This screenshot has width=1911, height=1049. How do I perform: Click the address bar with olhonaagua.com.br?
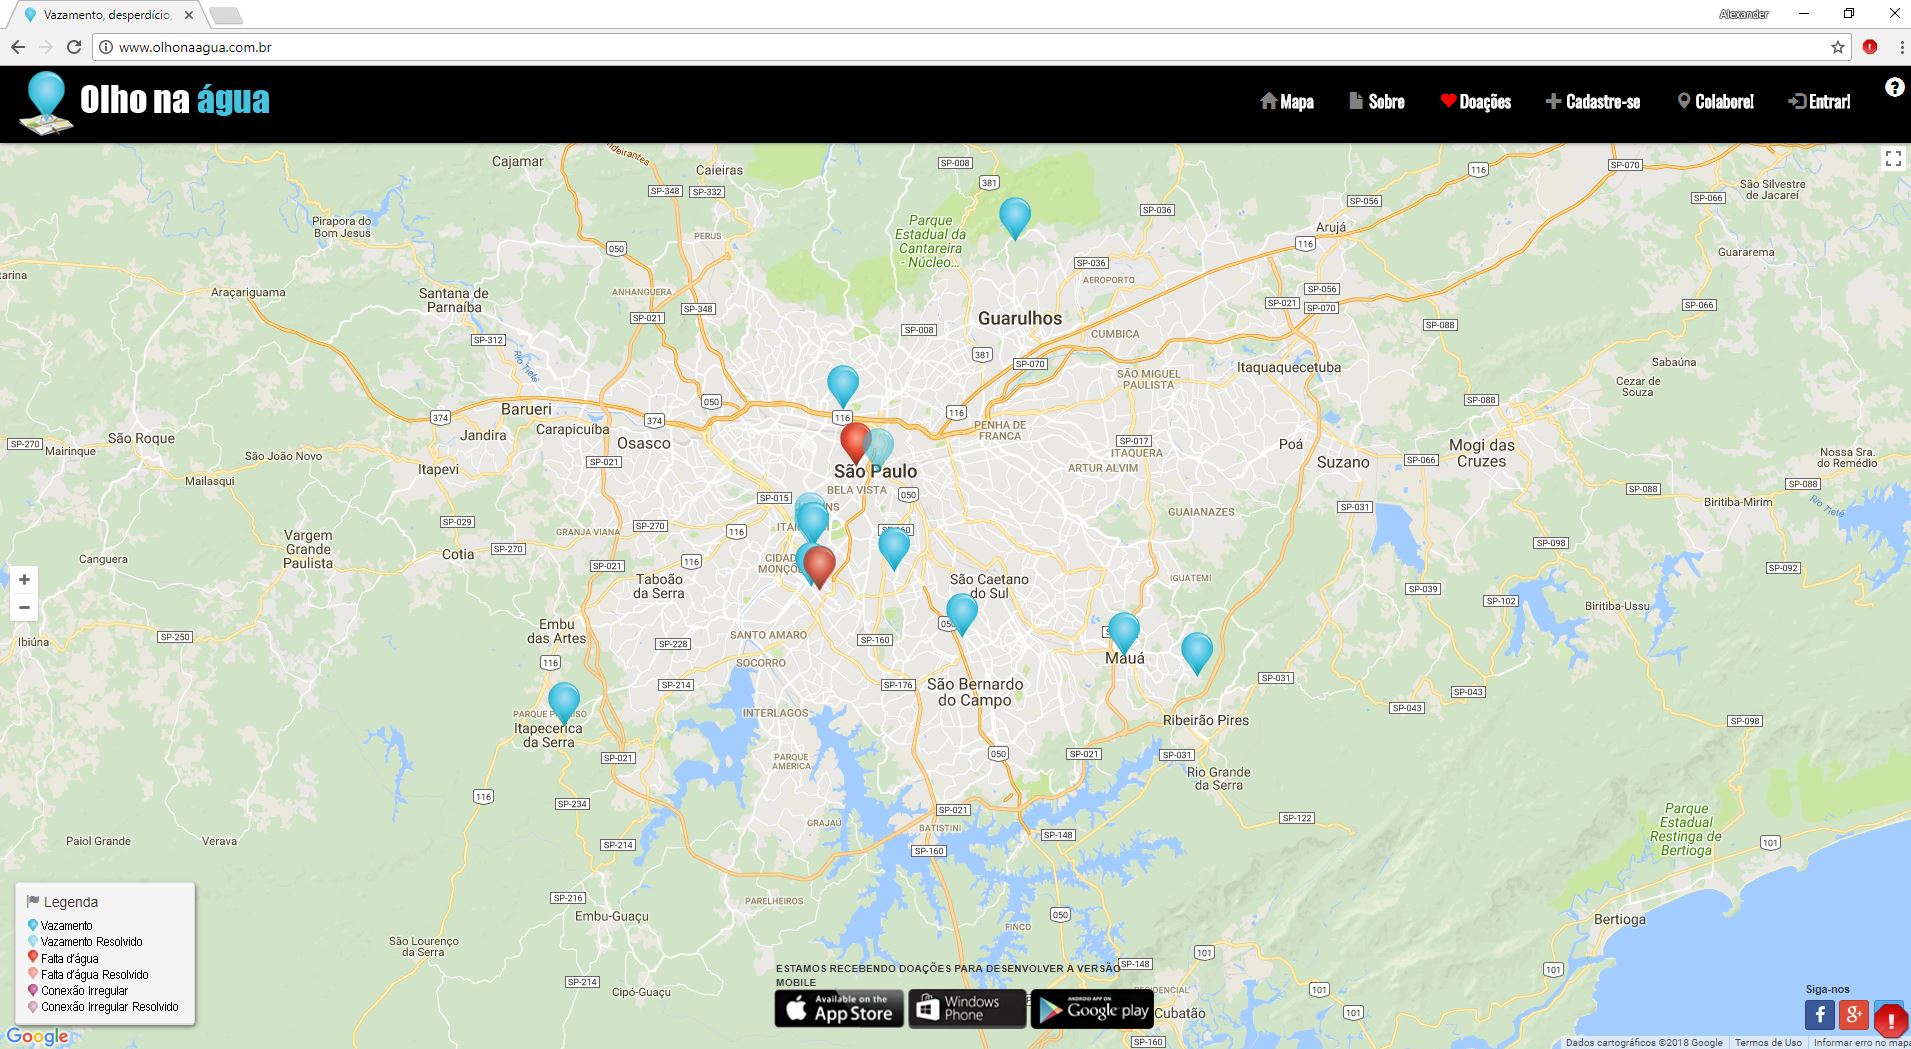[970, 47]
